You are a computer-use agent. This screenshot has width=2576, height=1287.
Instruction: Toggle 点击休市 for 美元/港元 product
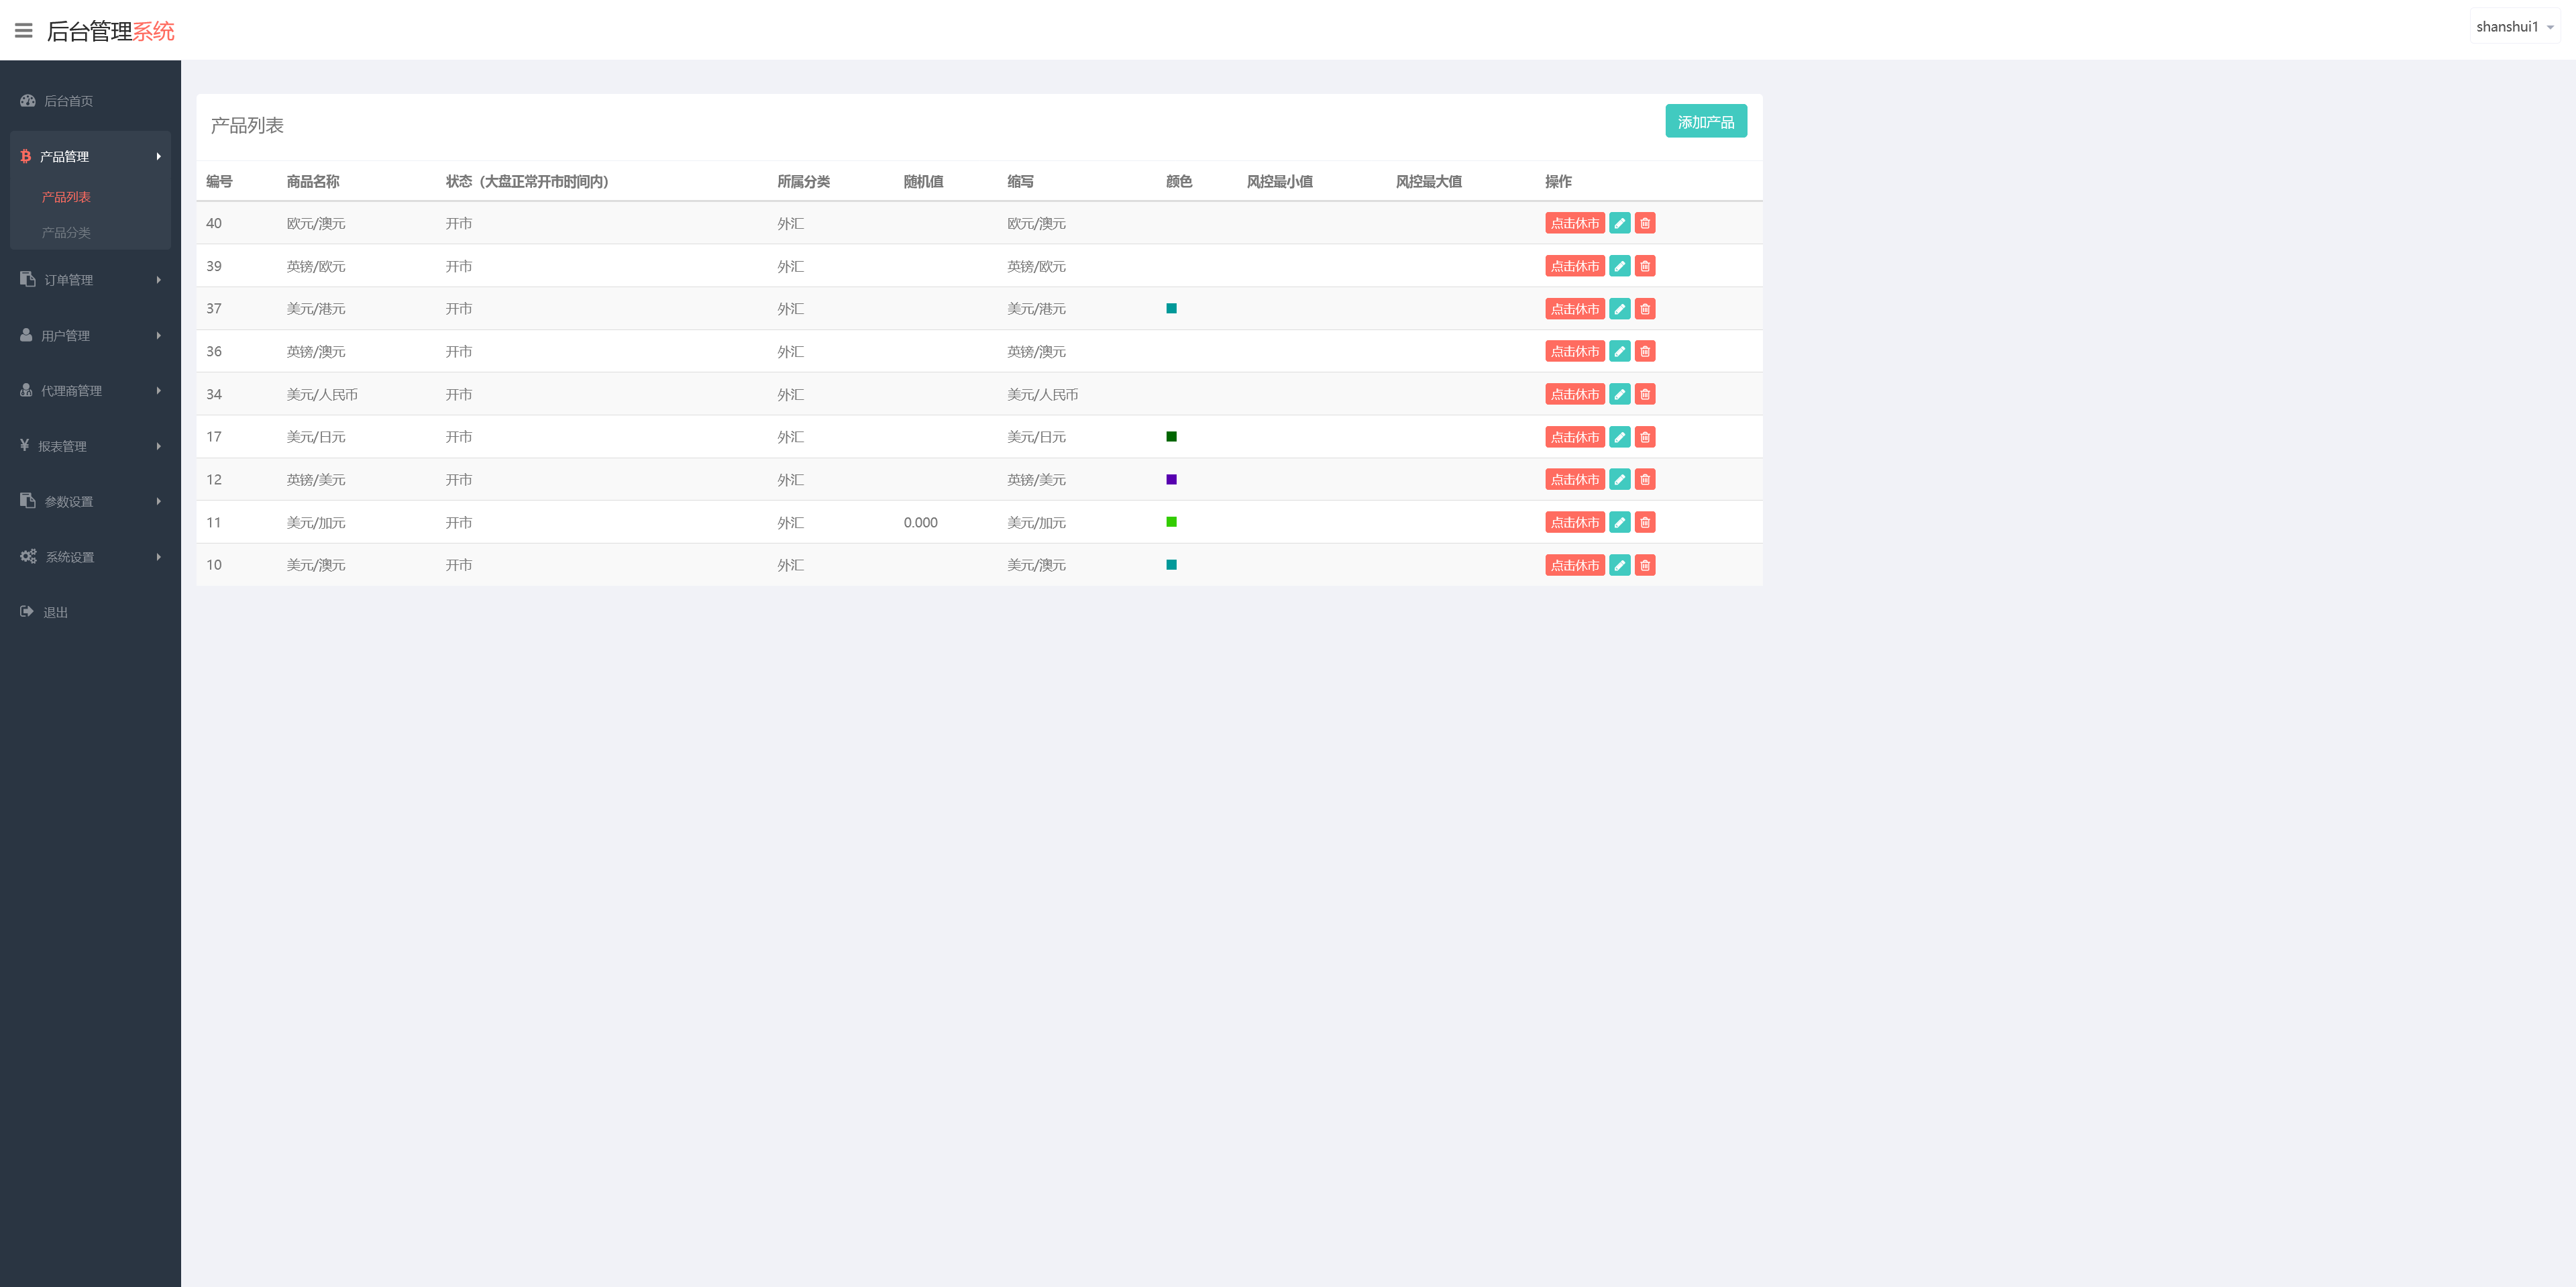tap(1574, 309)
